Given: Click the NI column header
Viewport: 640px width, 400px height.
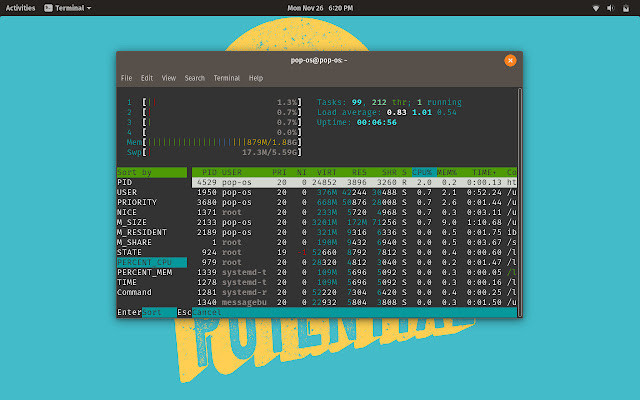Looking at the screenshot, I should (x=302, y=172).
